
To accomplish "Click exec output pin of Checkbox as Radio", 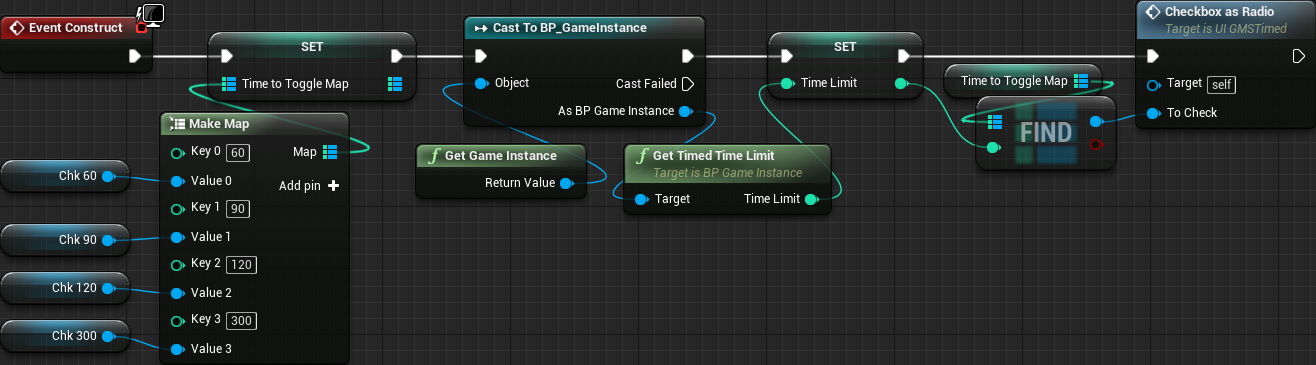I will click(1298, 56).
